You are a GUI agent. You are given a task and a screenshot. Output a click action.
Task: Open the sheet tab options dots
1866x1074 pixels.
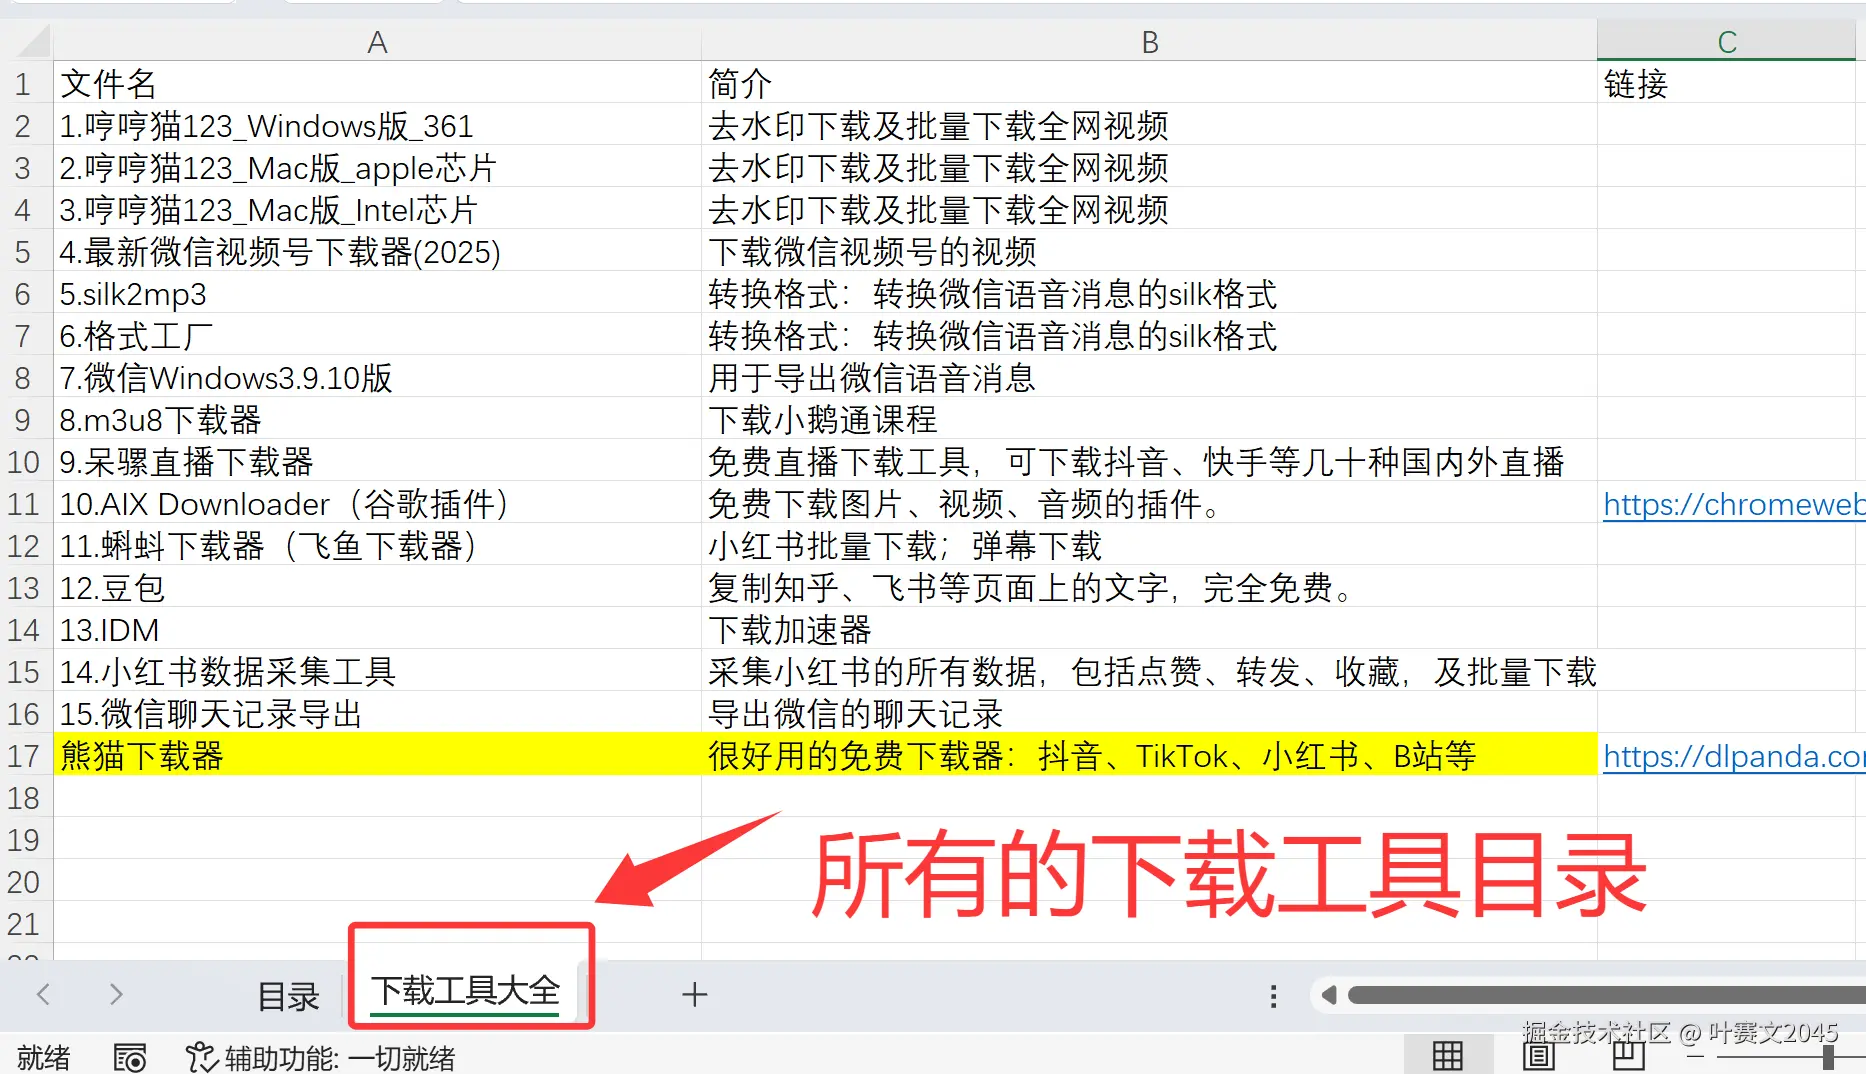click(1273, 996)
